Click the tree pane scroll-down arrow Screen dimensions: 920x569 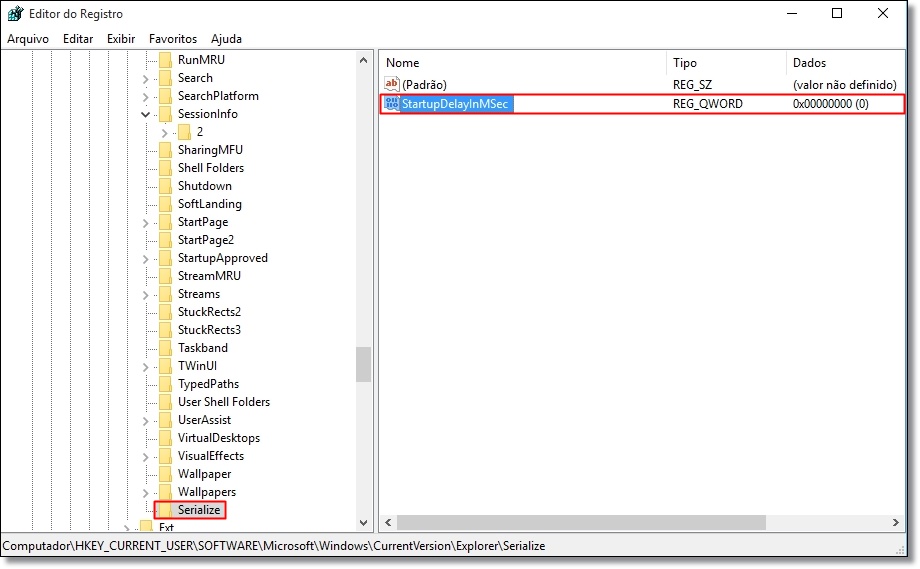pyautogui.click(x=363, y=522)
